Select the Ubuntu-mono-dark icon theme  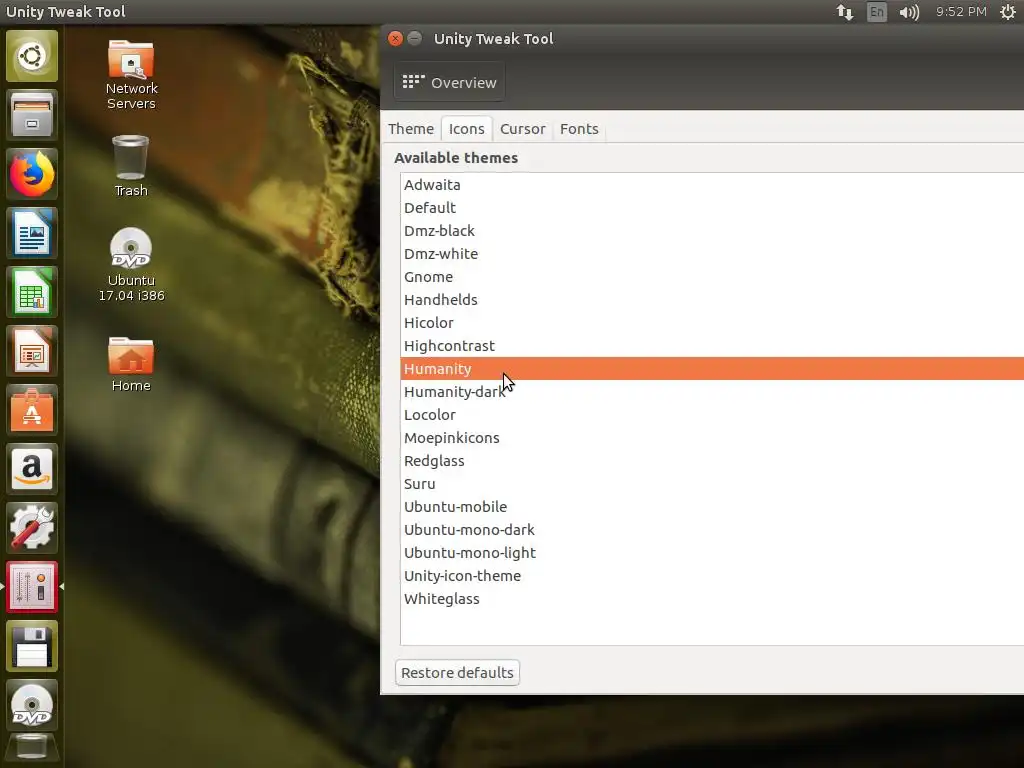coord(712,530)
